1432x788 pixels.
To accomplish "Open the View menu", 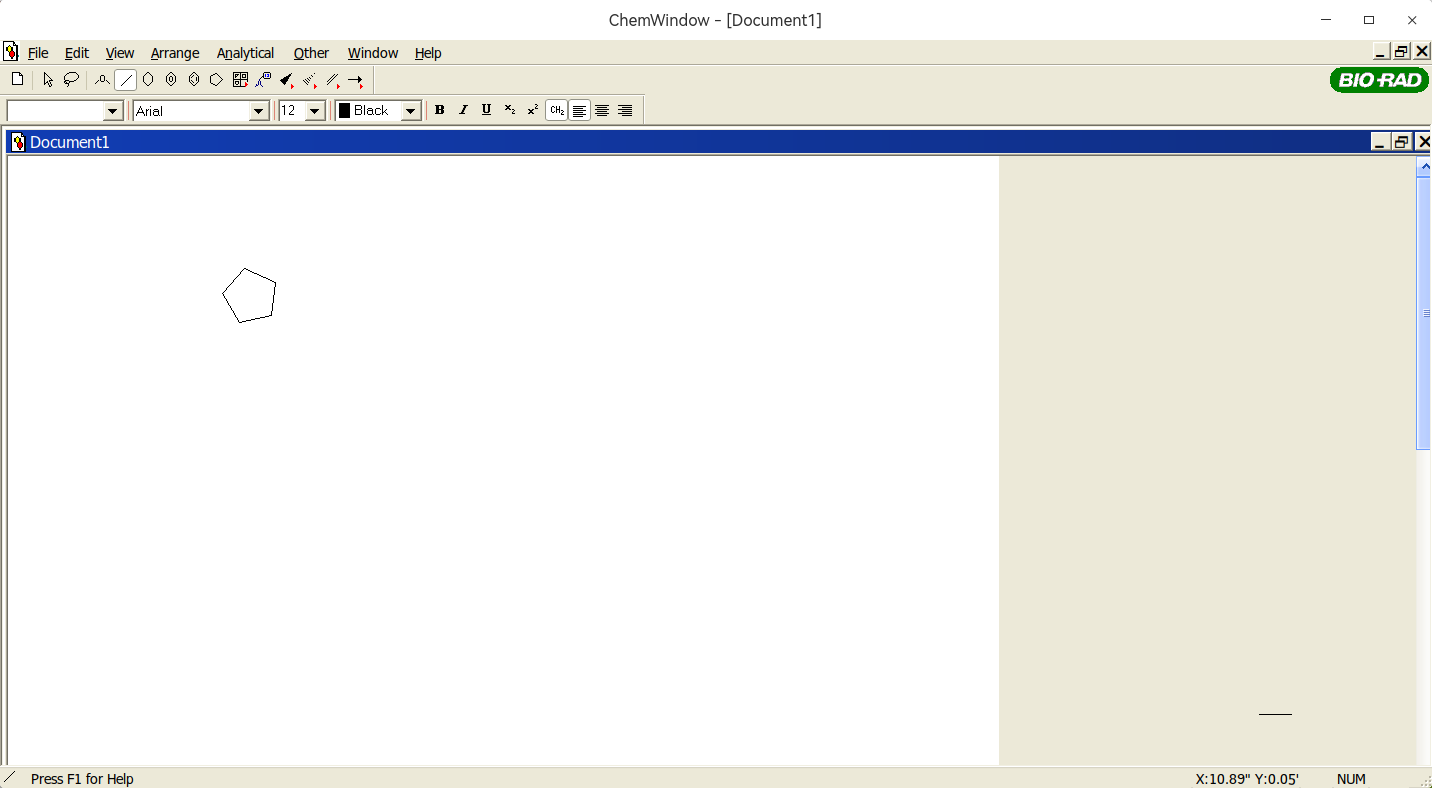I will [120, 53].
